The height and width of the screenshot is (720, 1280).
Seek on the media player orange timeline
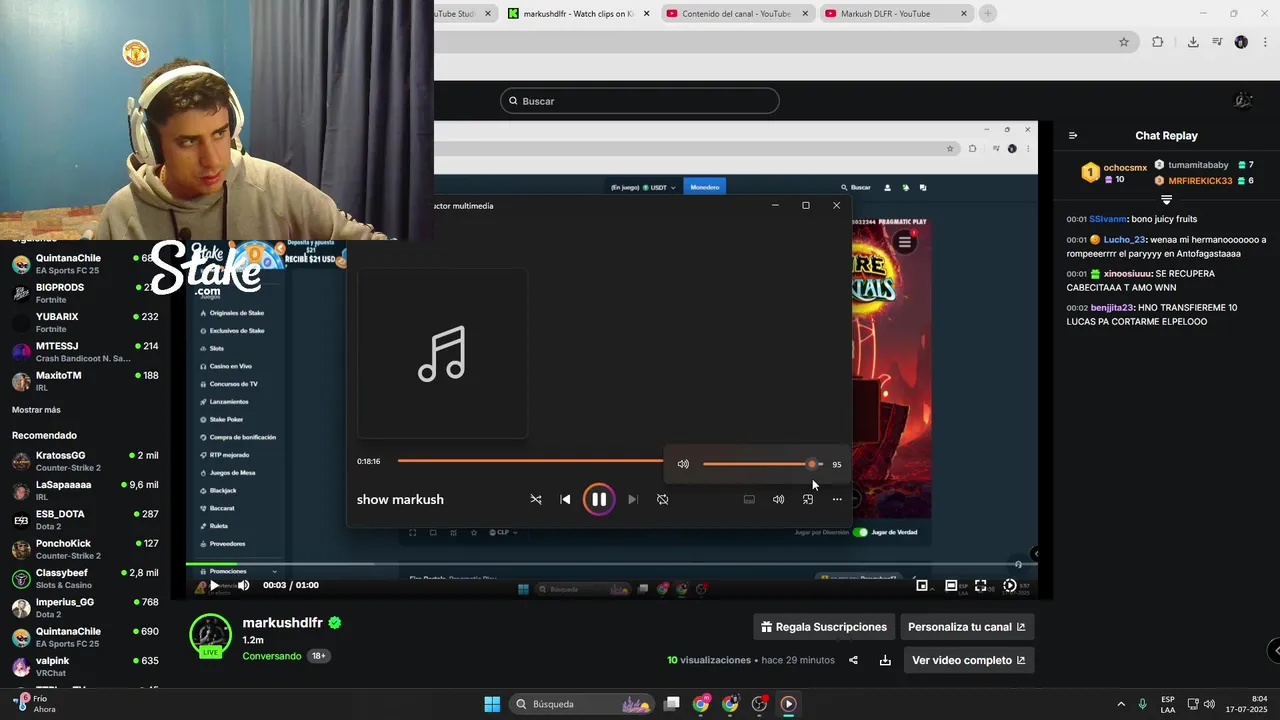[530, 461]
